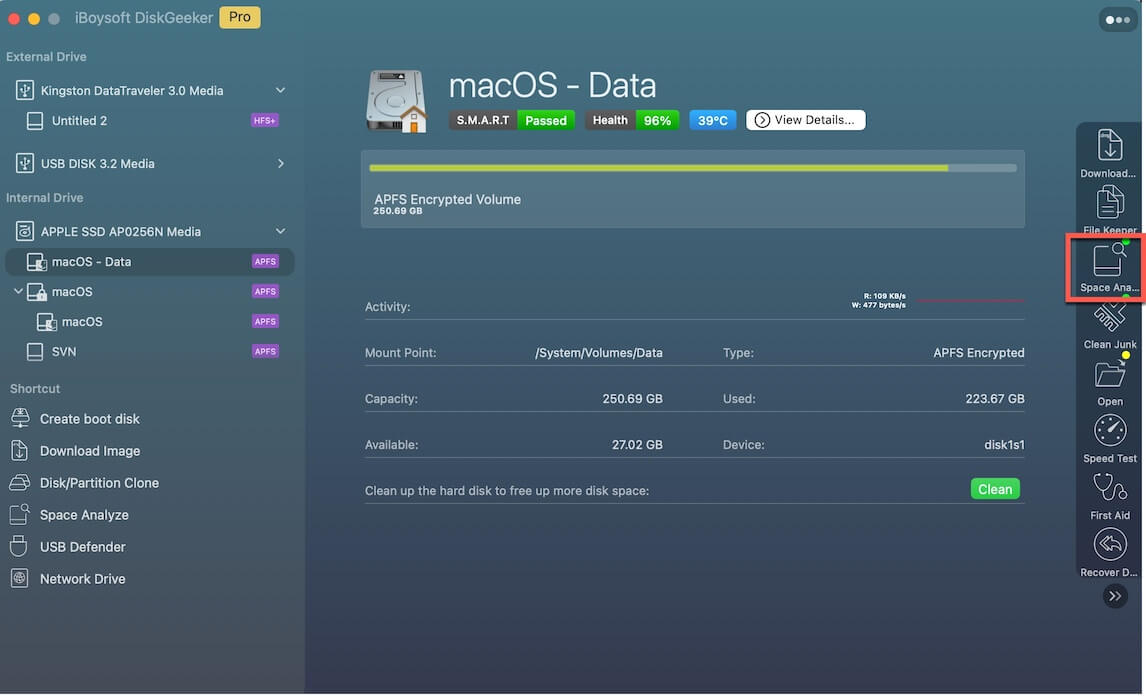
Task: Open Create boot disk shortcut
Action: [x=89, y=419]
